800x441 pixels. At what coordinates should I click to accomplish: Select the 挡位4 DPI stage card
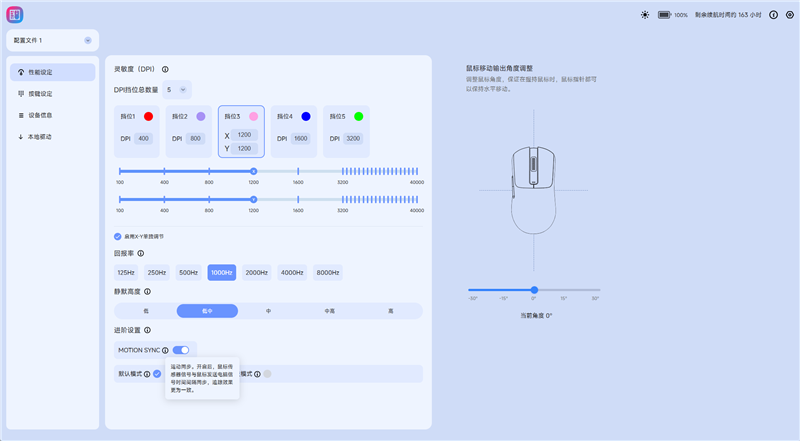pyautogui.click(x=294, y=132)
